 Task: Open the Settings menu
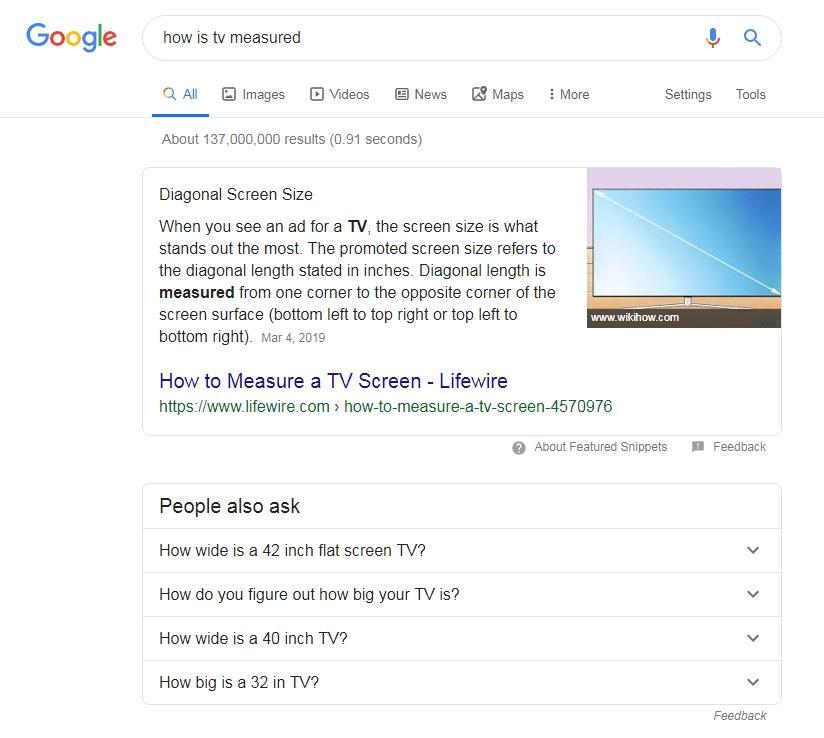click(x=688, y=95)
